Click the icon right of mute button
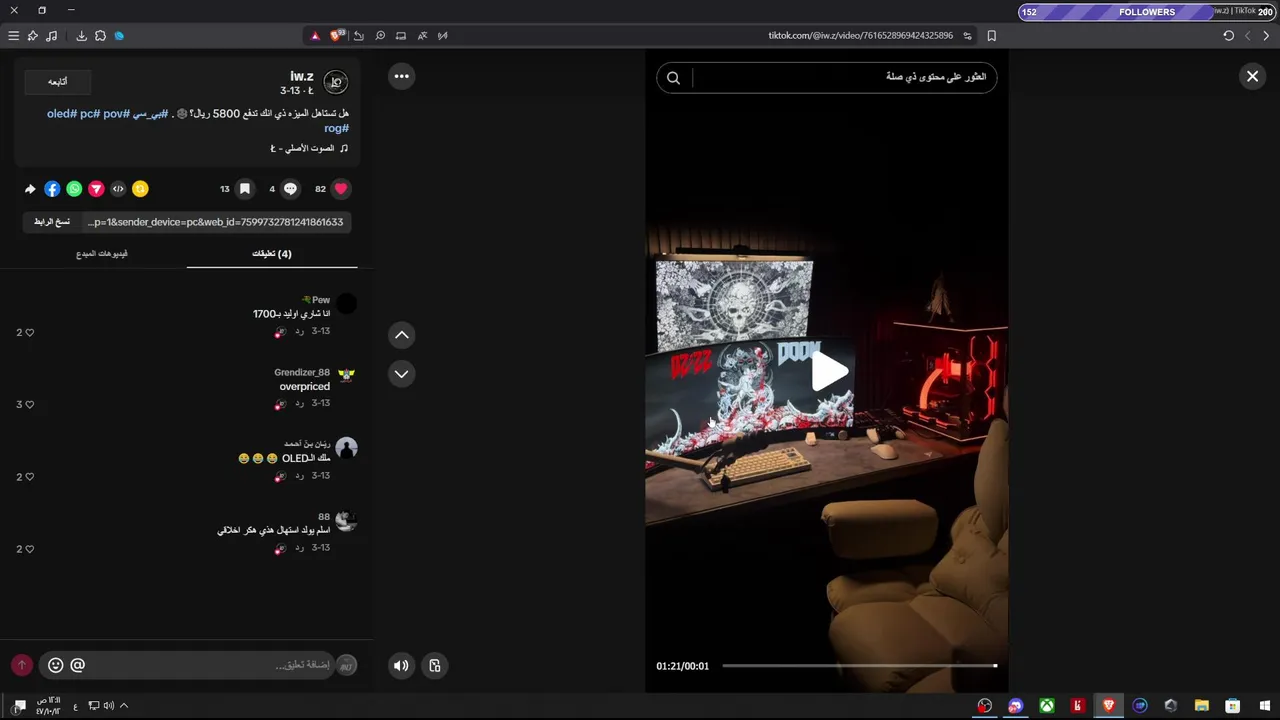Image resolution: width=1280 pixels, height=720 pixels. coord(435,665)
